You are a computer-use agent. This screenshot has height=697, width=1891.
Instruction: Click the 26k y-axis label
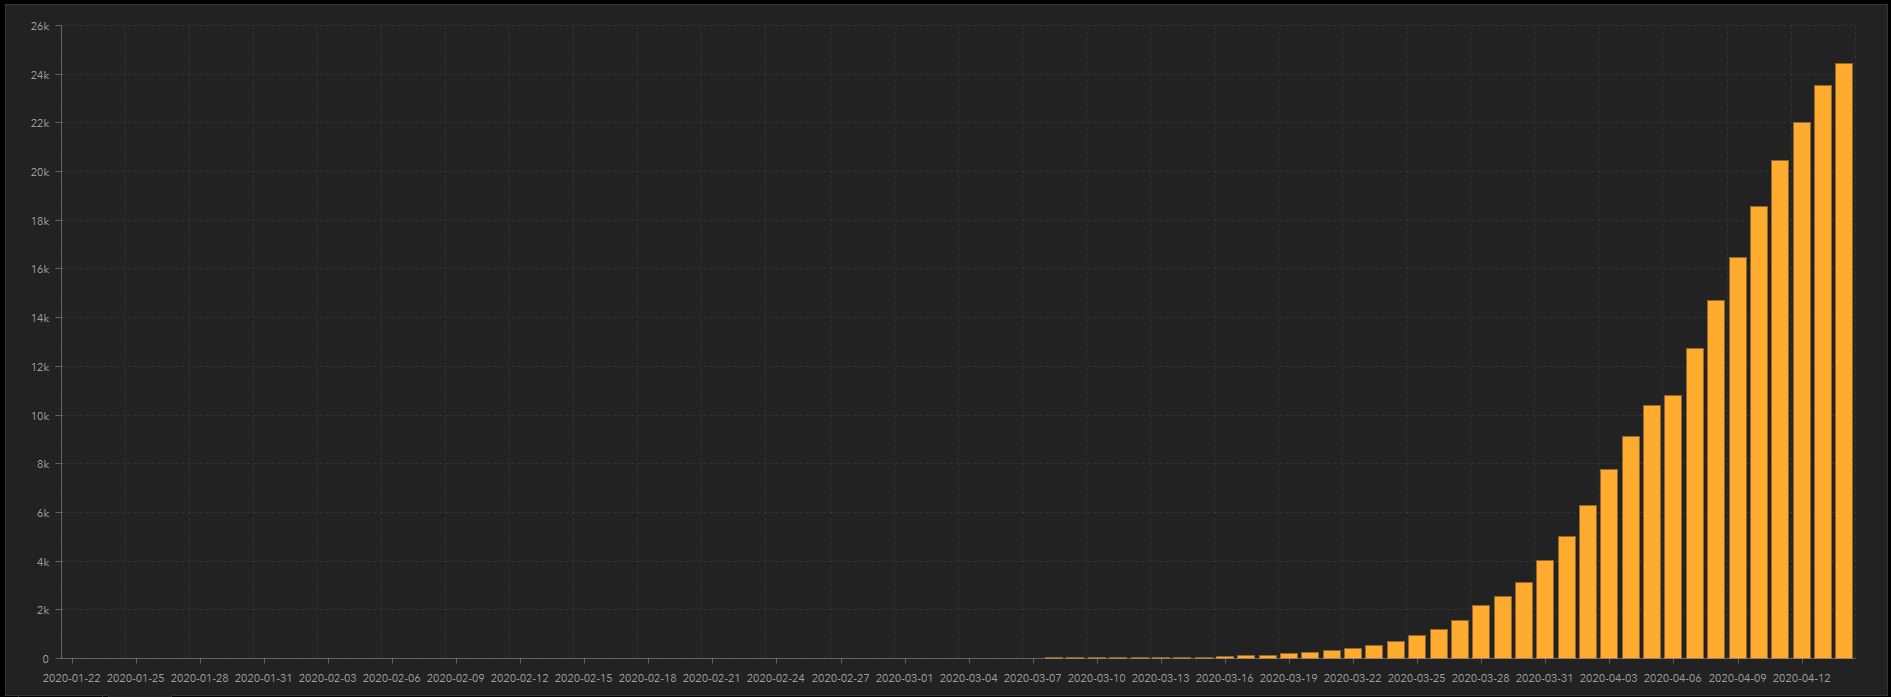(39, 26)
